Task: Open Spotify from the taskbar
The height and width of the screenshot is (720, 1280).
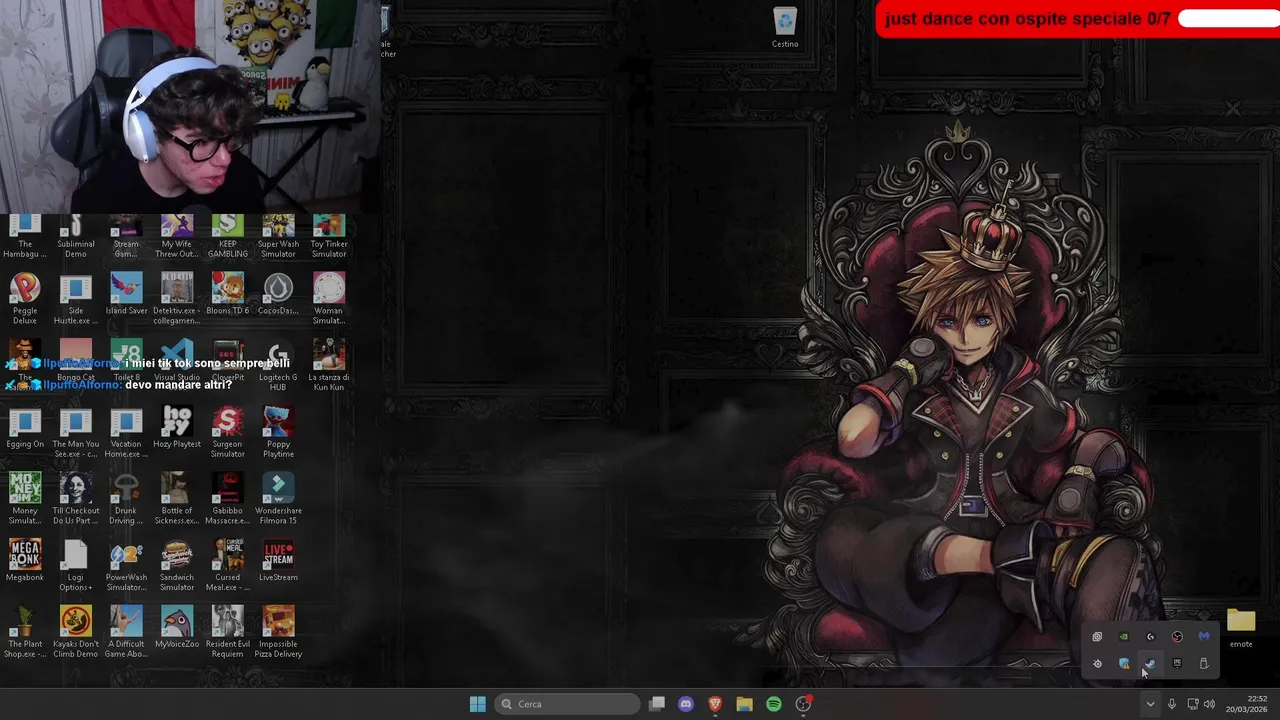Action: 774,704
